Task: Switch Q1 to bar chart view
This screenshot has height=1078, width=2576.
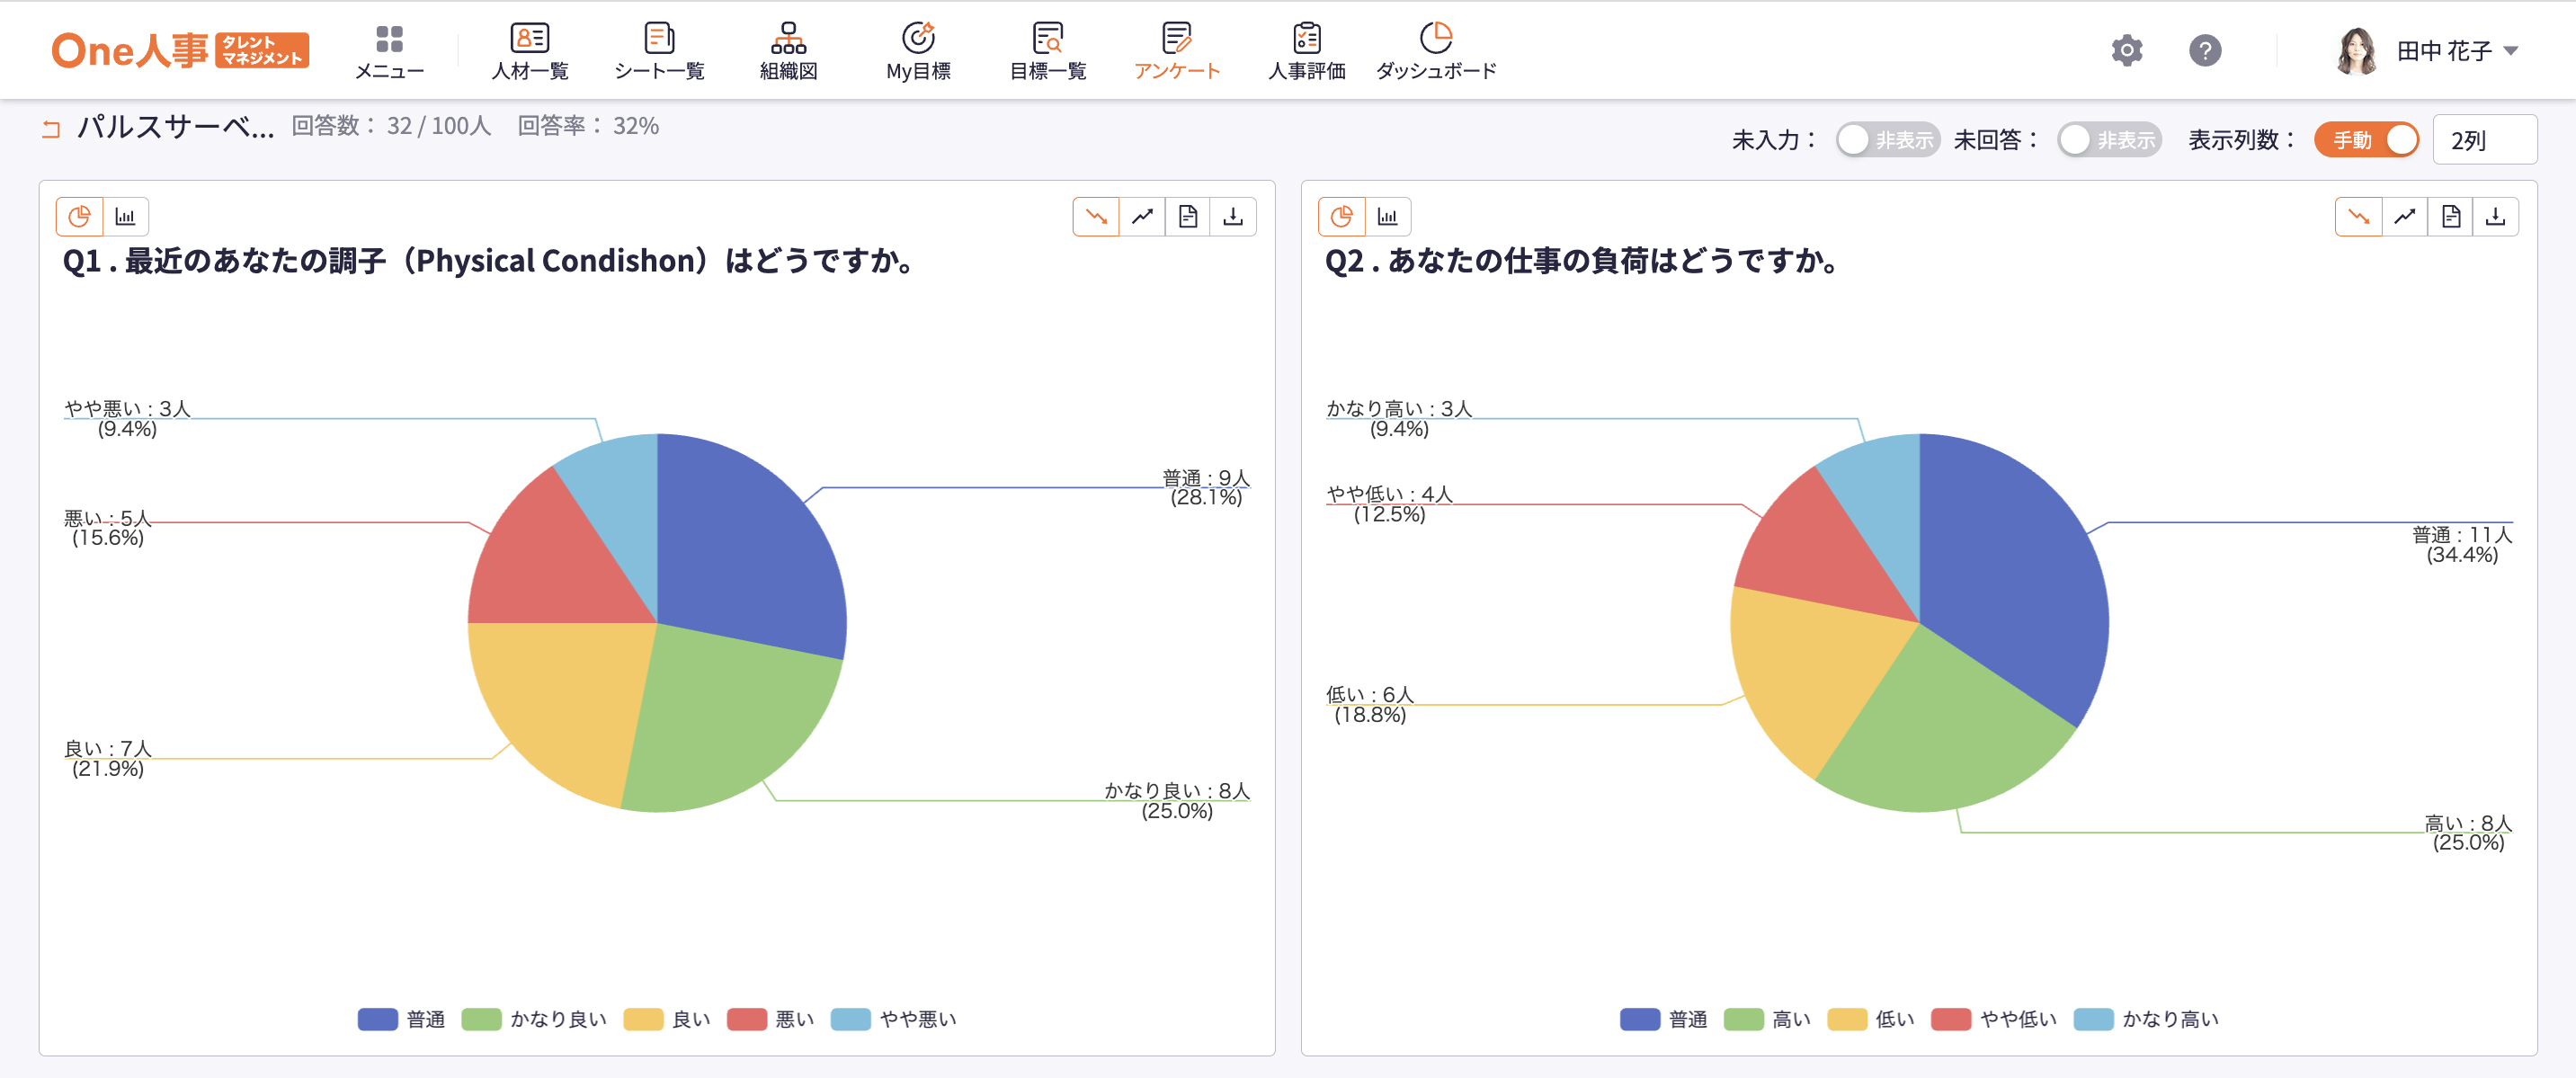Action: [x=125, y=216]
